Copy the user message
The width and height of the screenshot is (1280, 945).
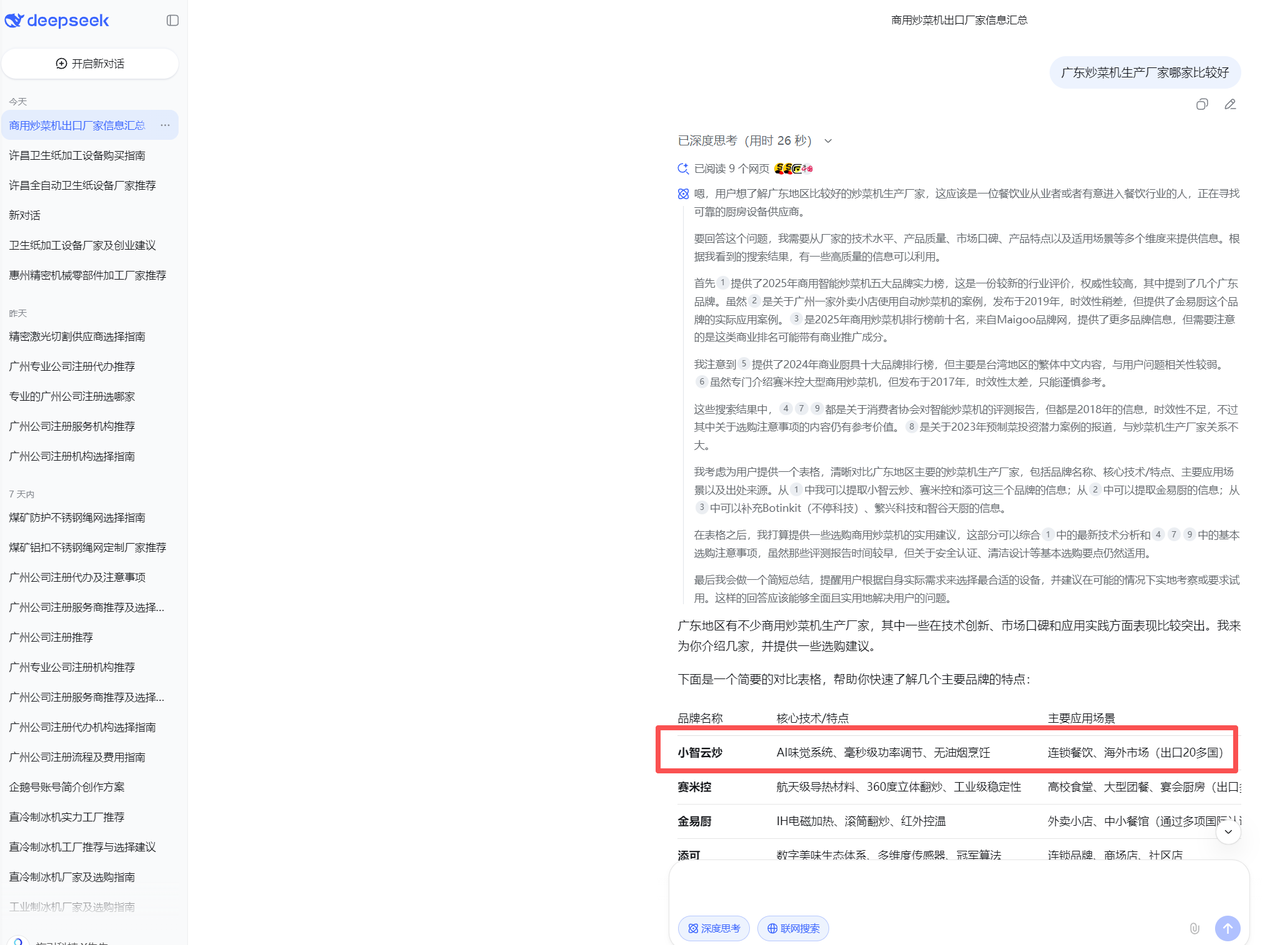tap(1202, 104)
